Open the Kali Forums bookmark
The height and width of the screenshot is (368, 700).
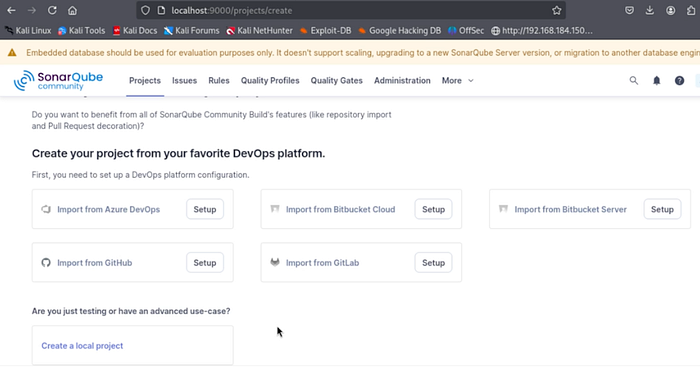coord(192,30)
